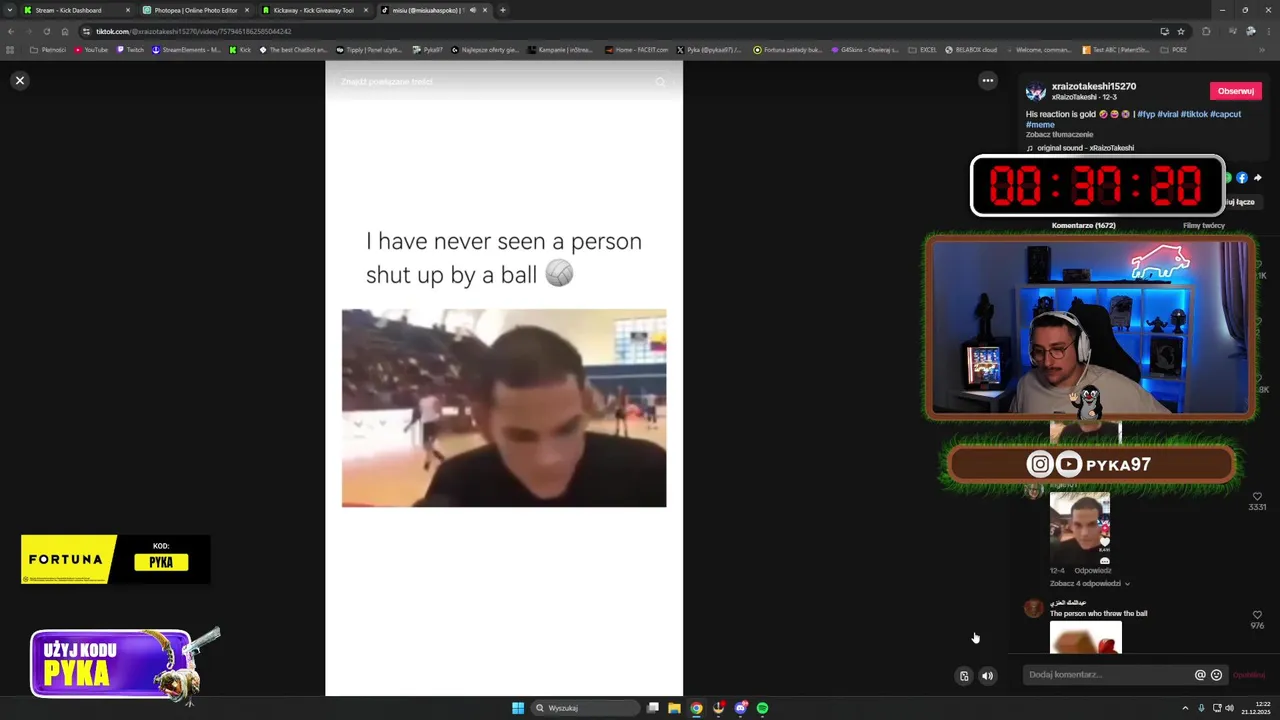Screen dimensions: 1280x720
Task: Switch to Photopea Online Photo Editor tab
Action: [x=195, y=10]
